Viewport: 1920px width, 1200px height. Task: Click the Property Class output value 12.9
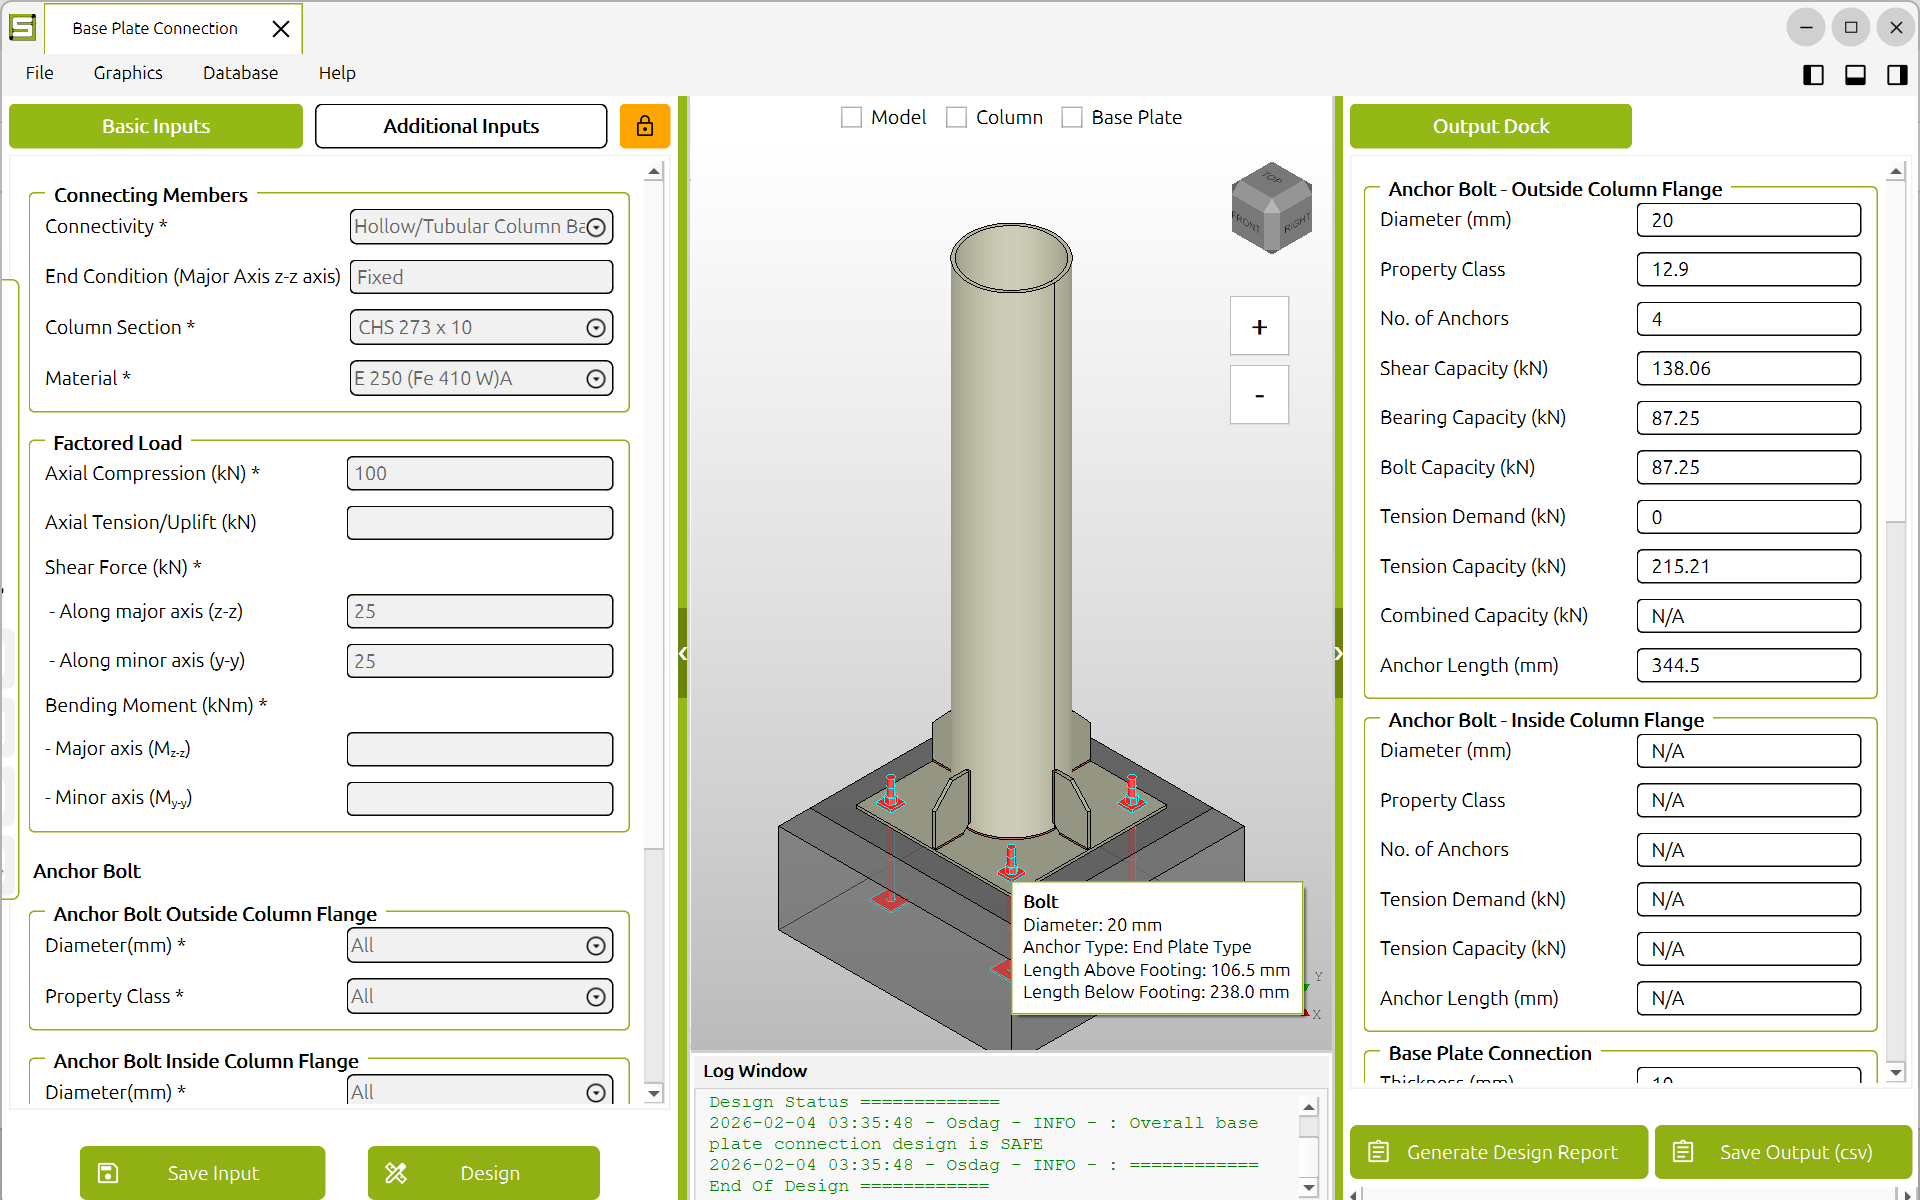[1749, 269]
